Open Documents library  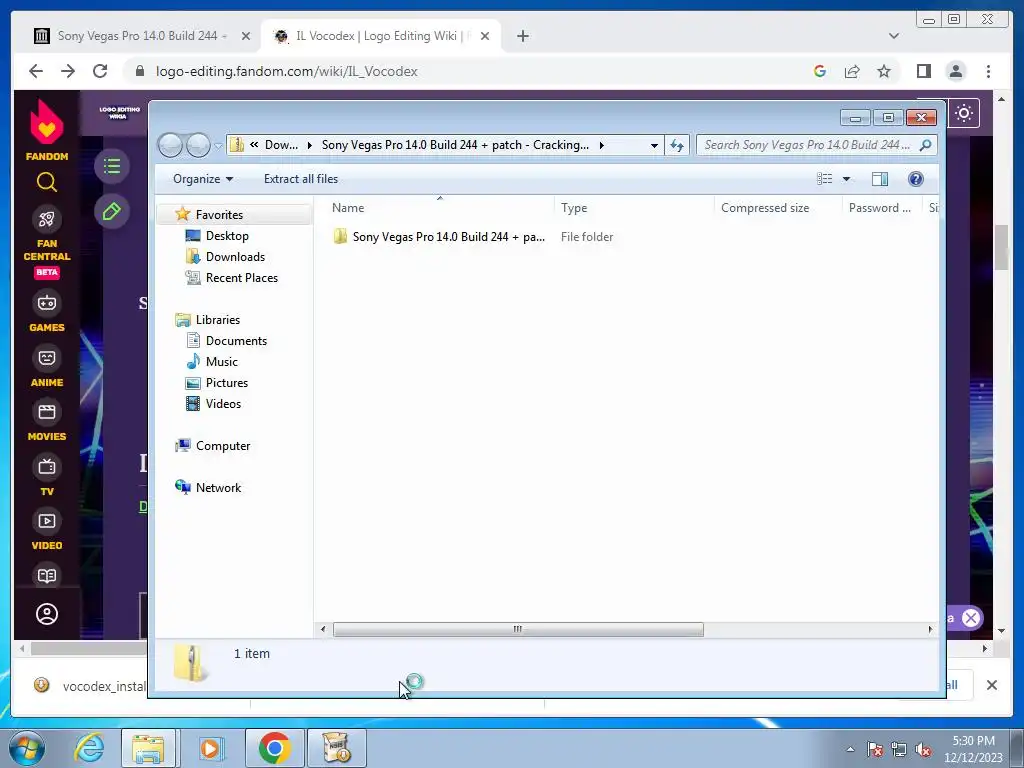(x=236, y=341)
